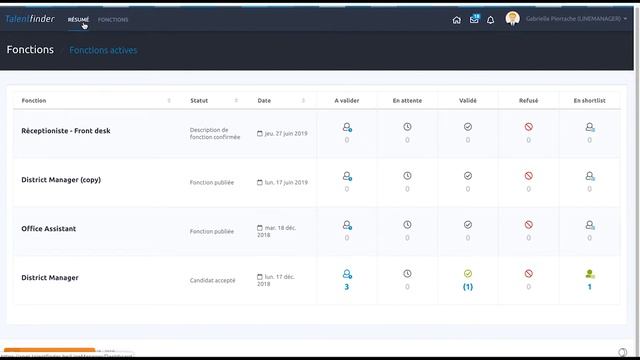Click the 'Validé' column header
This screenshot has width=640, height=360.
tap(468, 100)
